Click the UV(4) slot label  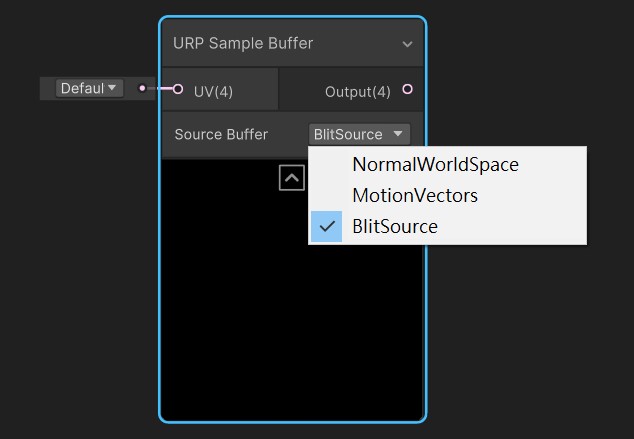pyautogui.click(x=213, y=92)
